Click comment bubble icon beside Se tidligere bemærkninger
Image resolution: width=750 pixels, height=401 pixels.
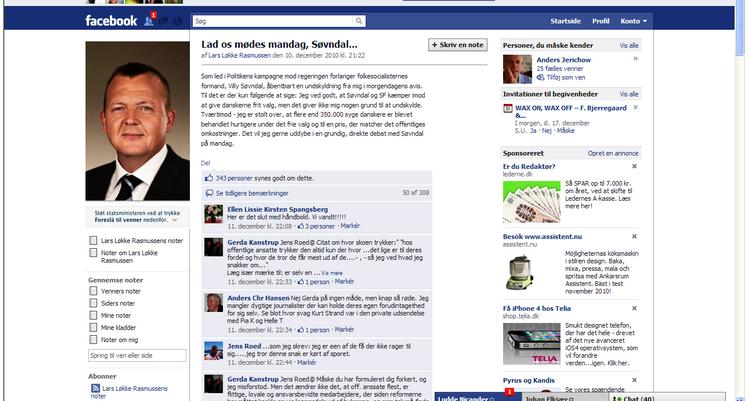(x=209, y=193)
